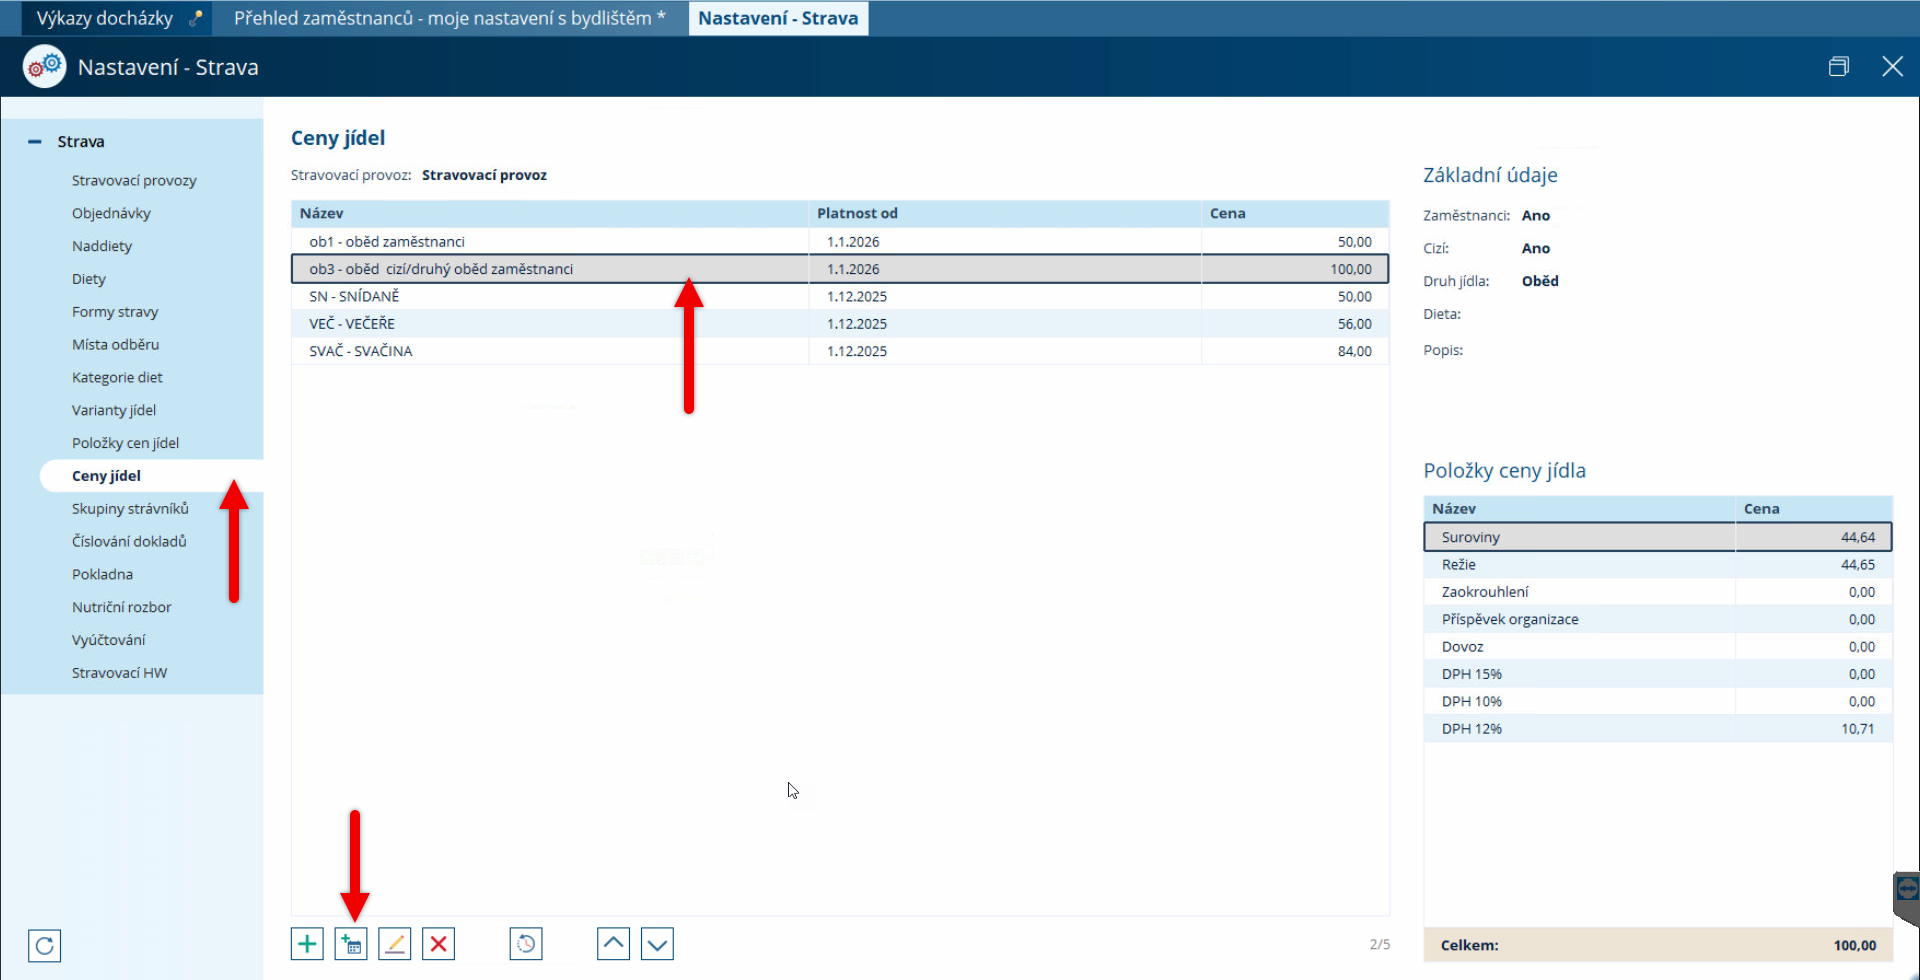
Task: Close the Nastavení - Strava window
Action: coord(1892,67)
